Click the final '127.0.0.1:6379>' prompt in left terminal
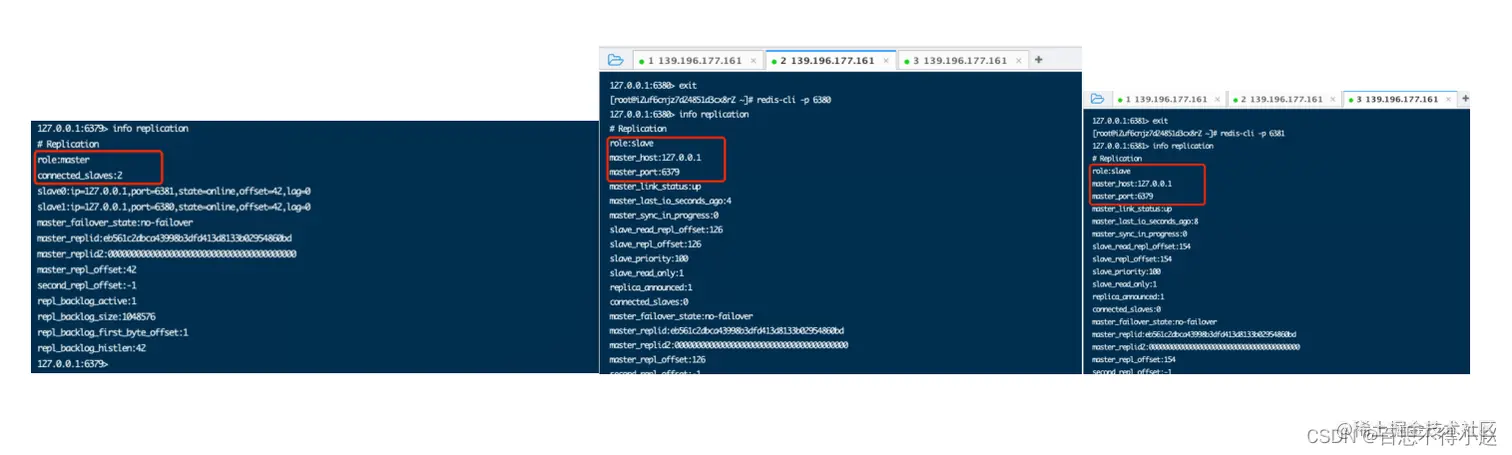Image resolution: width=1512 pixels, height=455 pixels. point(72,363)
